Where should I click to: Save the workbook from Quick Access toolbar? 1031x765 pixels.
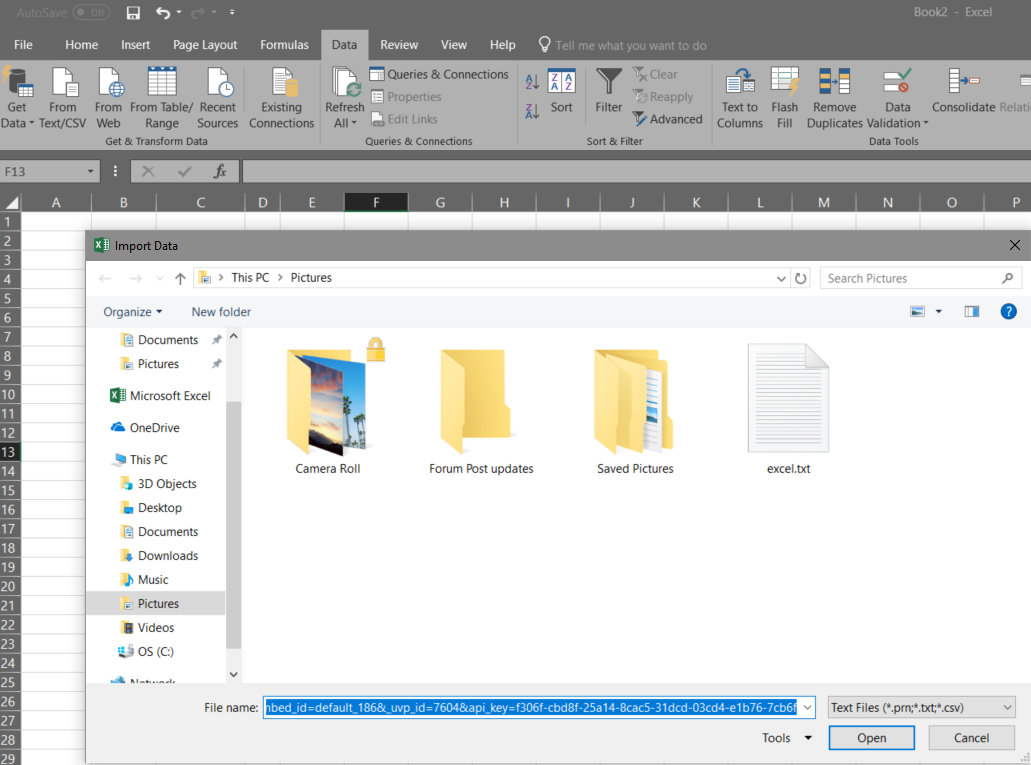tap(133, 12)
